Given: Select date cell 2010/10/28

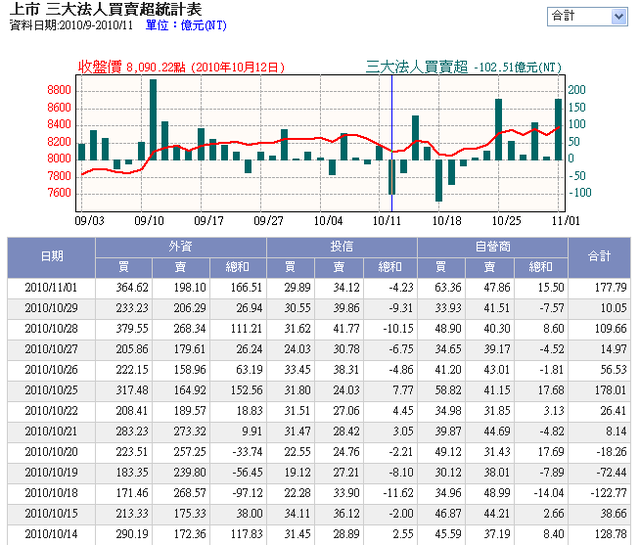Looking at the screenshot, I should (x=51, y=329).
